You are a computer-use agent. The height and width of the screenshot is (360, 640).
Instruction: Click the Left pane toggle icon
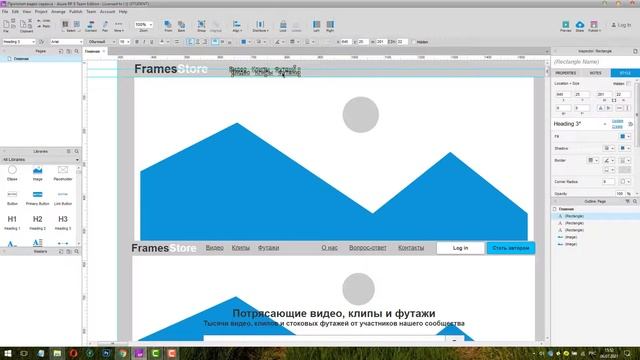click(x=316, y=25)
